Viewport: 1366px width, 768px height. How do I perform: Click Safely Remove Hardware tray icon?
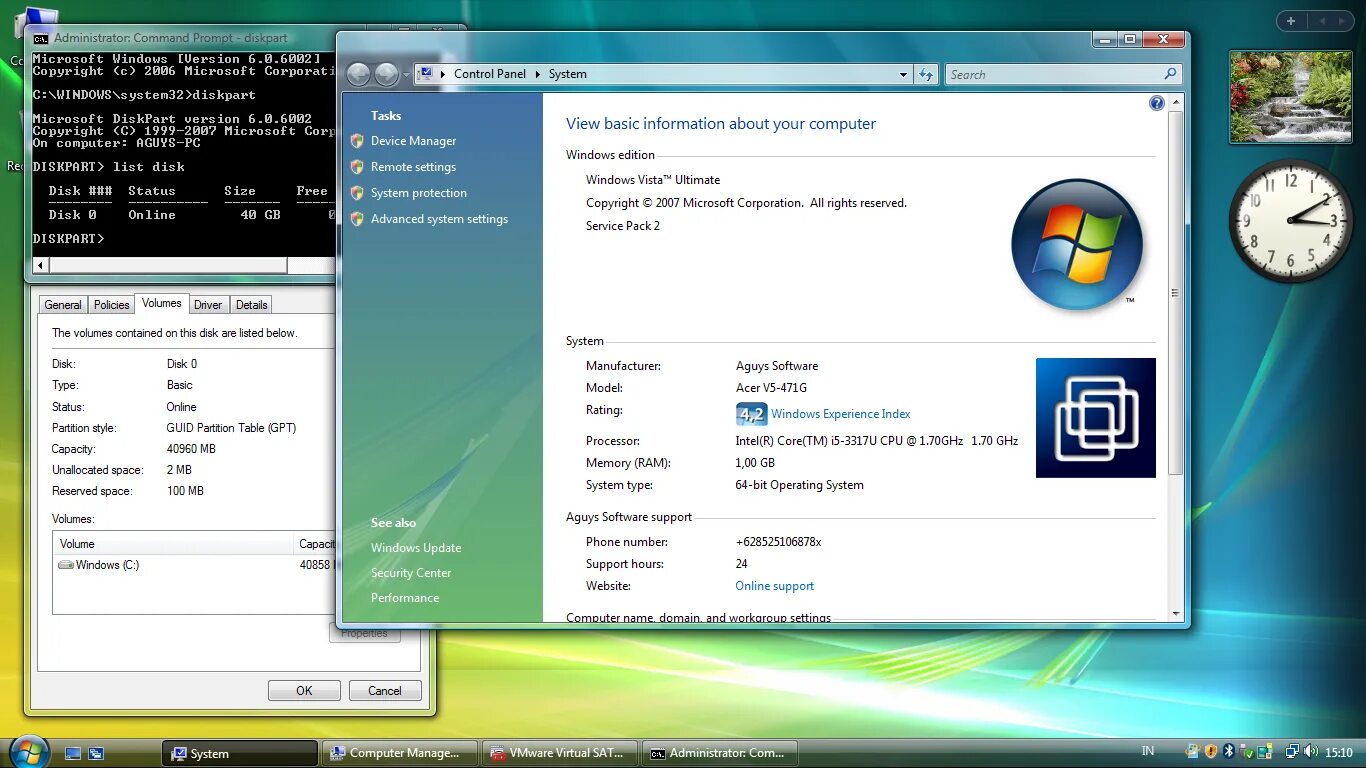pyautogui.click(x=1248, y=751)
